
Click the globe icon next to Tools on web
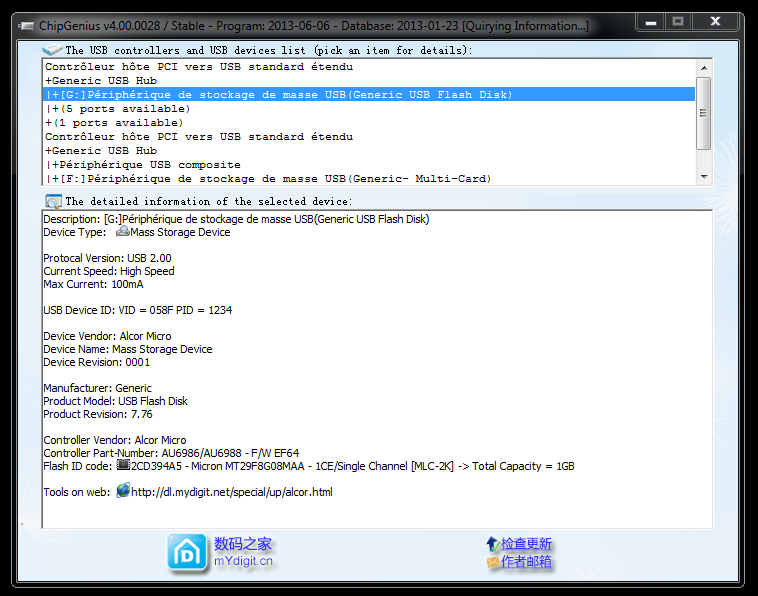[x=123, y=491]
